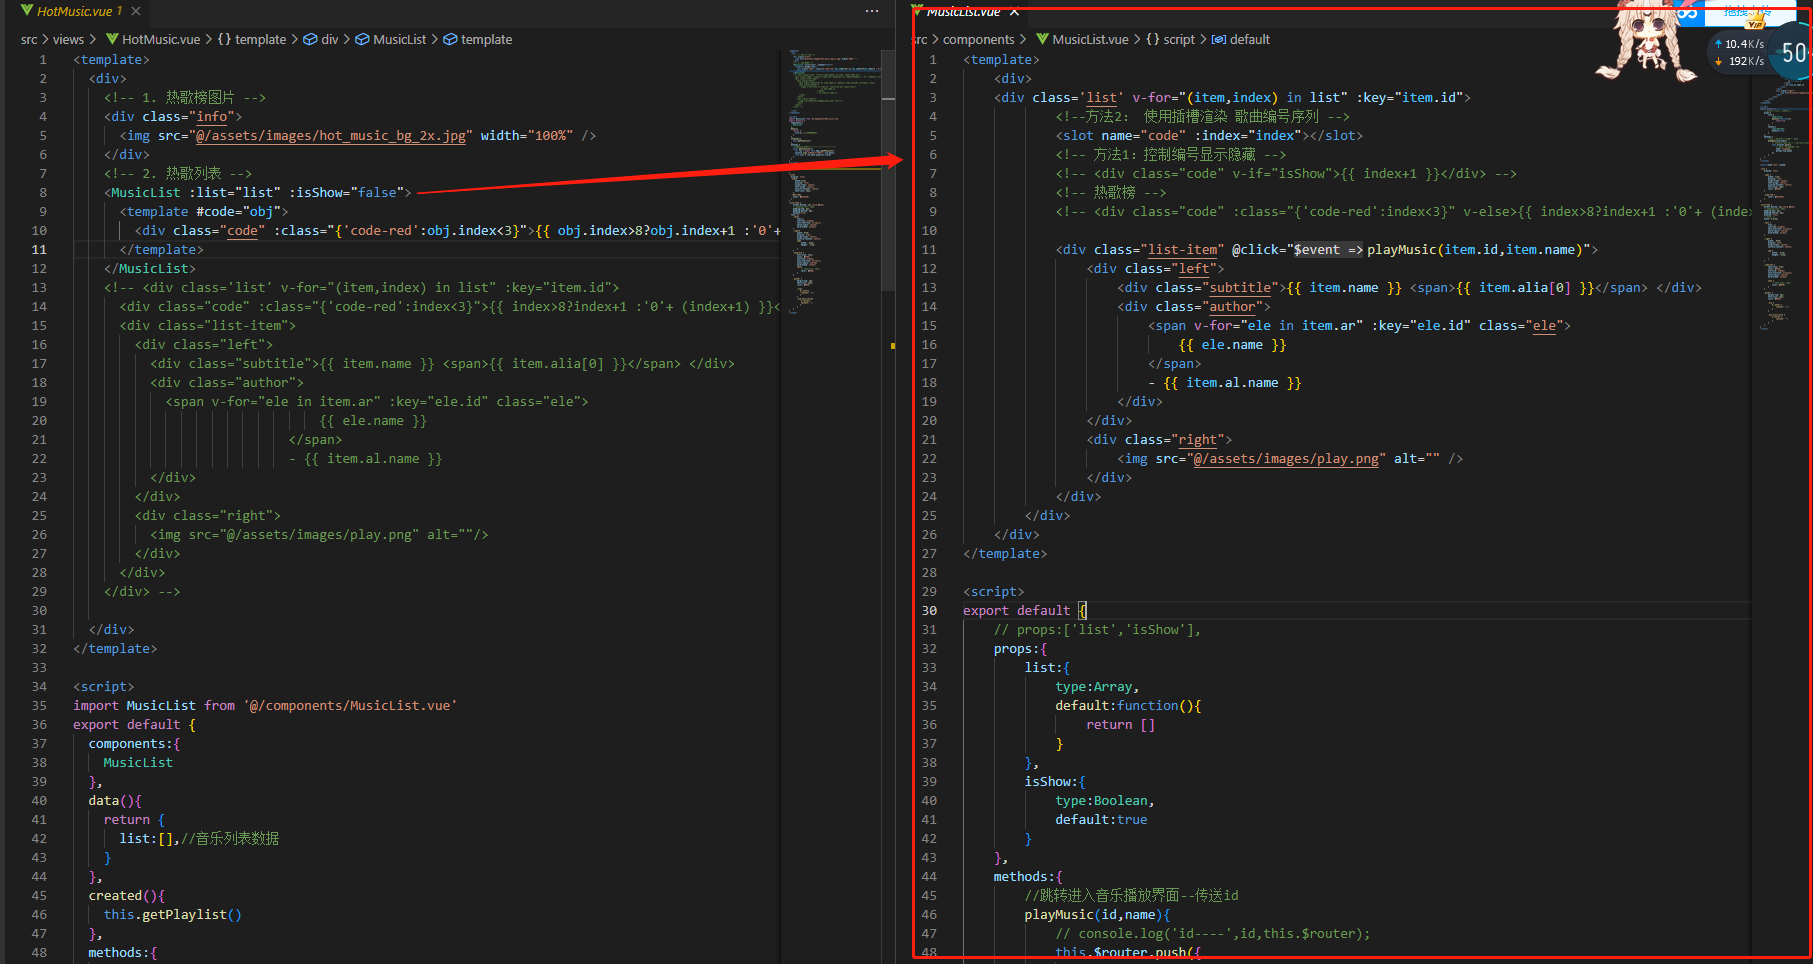
Task: Click '{{ item.al.name }}' in MusicList.vue
Action: pyautogui.click(x=1232, y=383)
